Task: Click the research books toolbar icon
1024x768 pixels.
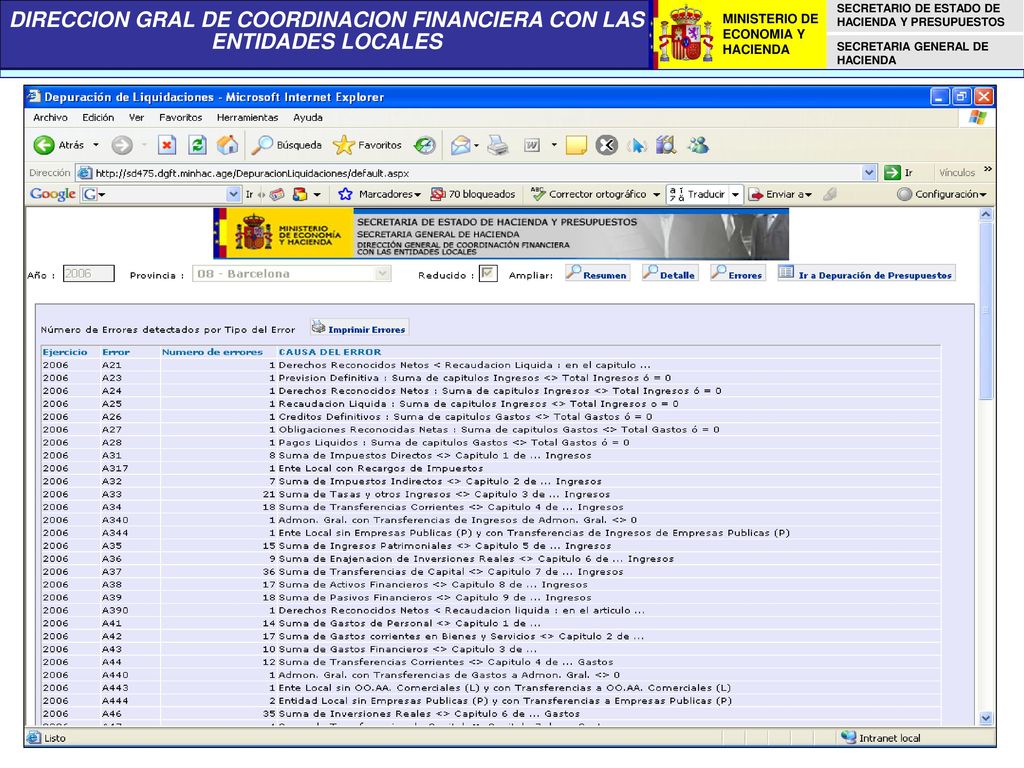Action: click(x=666, y=145)
